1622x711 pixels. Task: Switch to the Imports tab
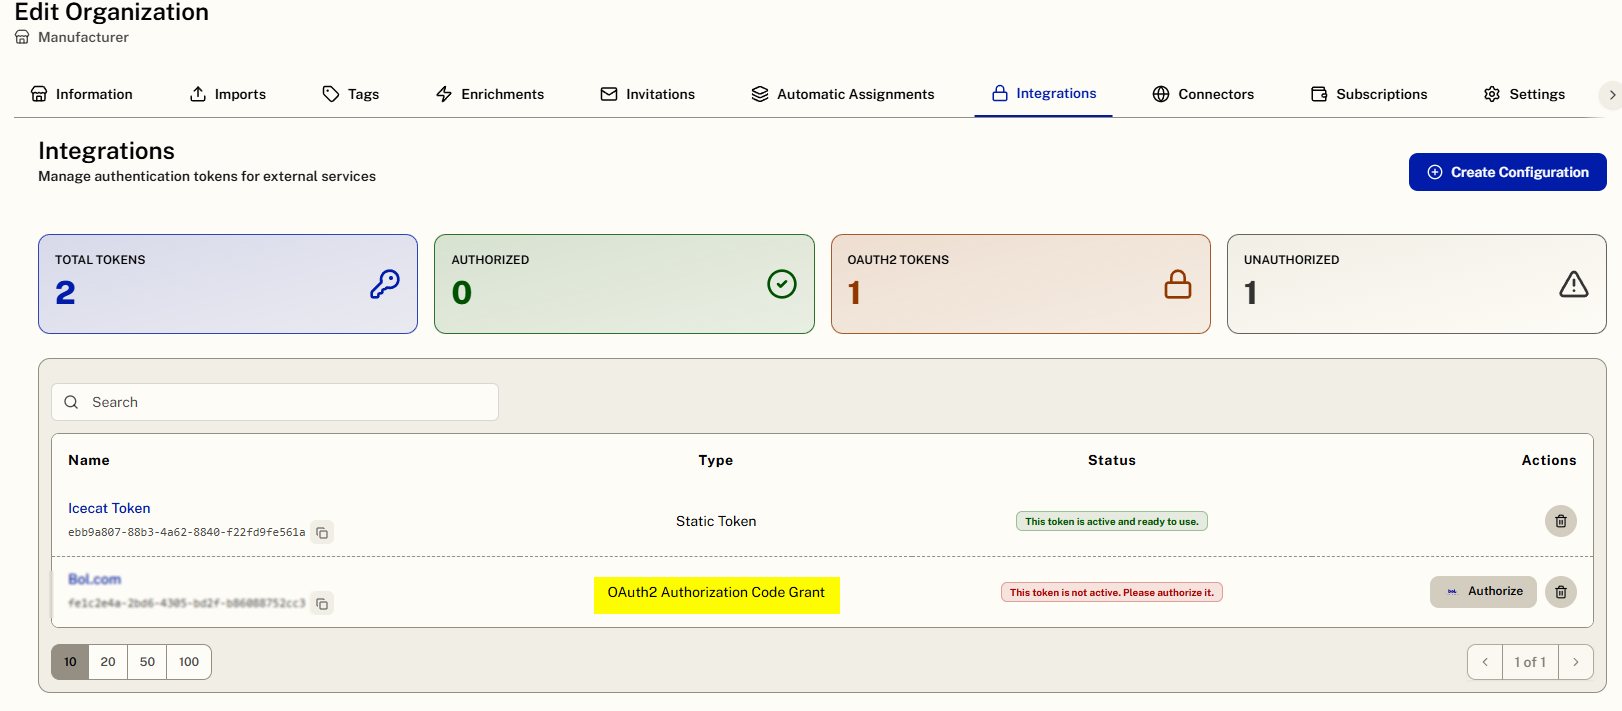click(x=228, y=94)
